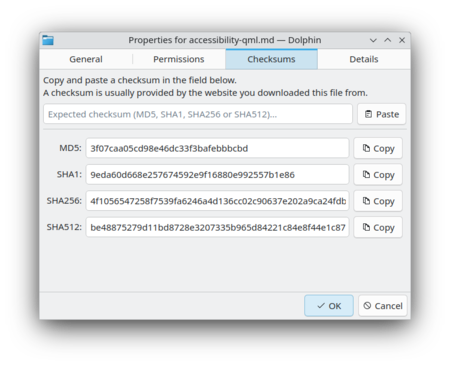Switch to the Permissions tab
Image resolution: width=450 pixels, height=366 pixels.
pos(179,59)
